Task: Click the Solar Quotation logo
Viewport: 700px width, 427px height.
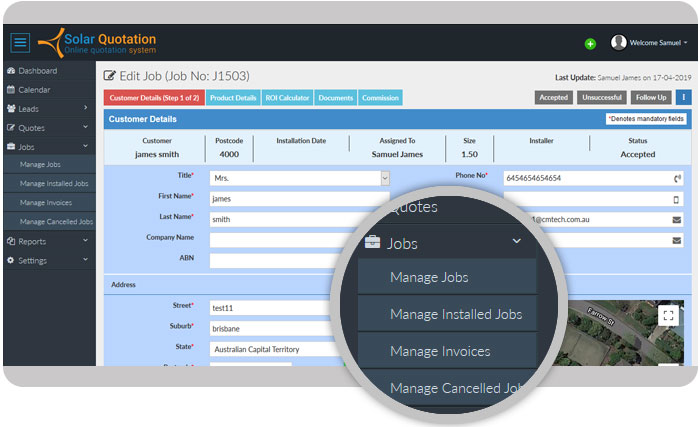Action: coord(98,44)
